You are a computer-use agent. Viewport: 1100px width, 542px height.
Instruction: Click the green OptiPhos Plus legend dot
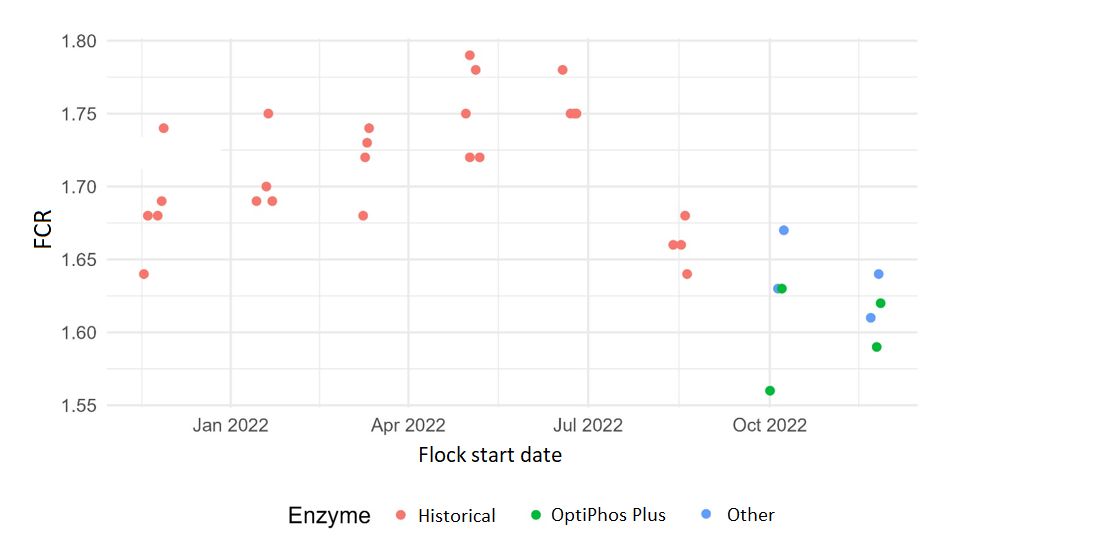tap(535, 515)
